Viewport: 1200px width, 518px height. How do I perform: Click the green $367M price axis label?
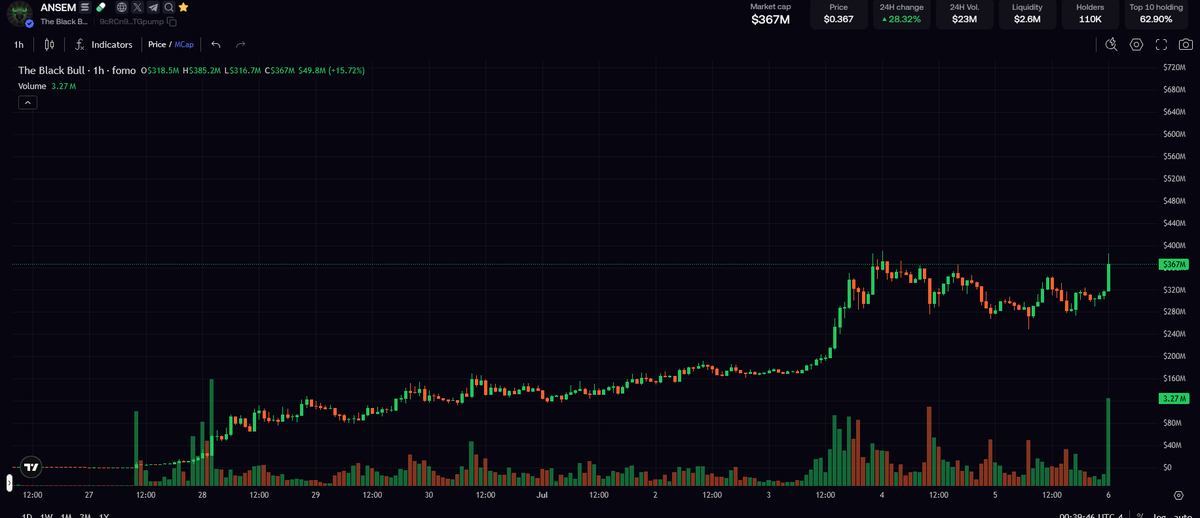(1173, 264)
